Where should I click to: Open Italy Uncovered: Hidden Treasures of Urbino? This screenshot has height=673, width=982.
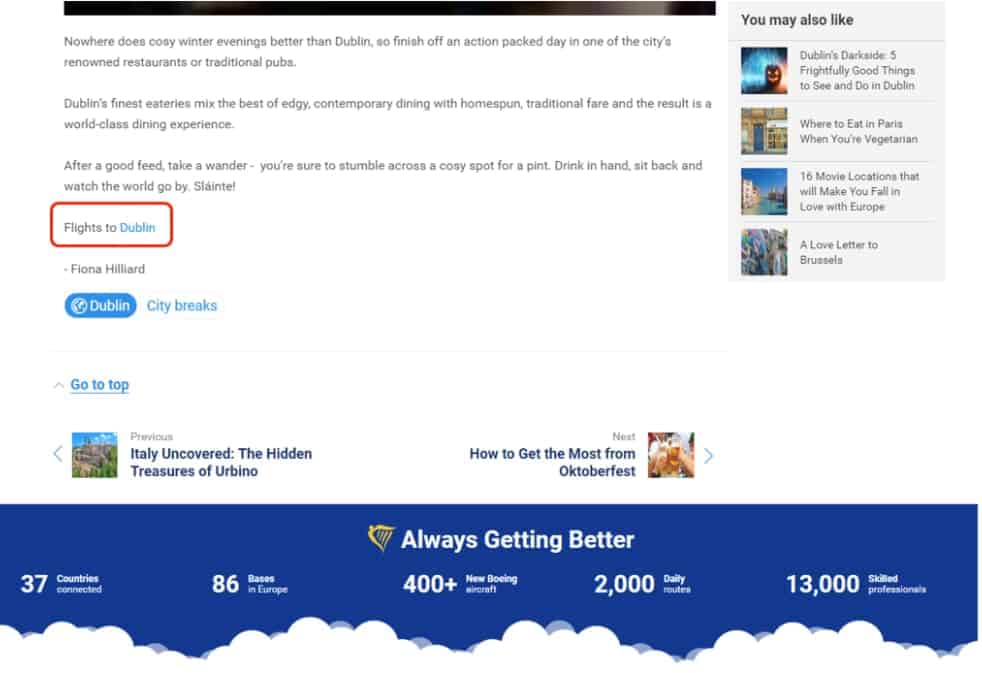221,462
